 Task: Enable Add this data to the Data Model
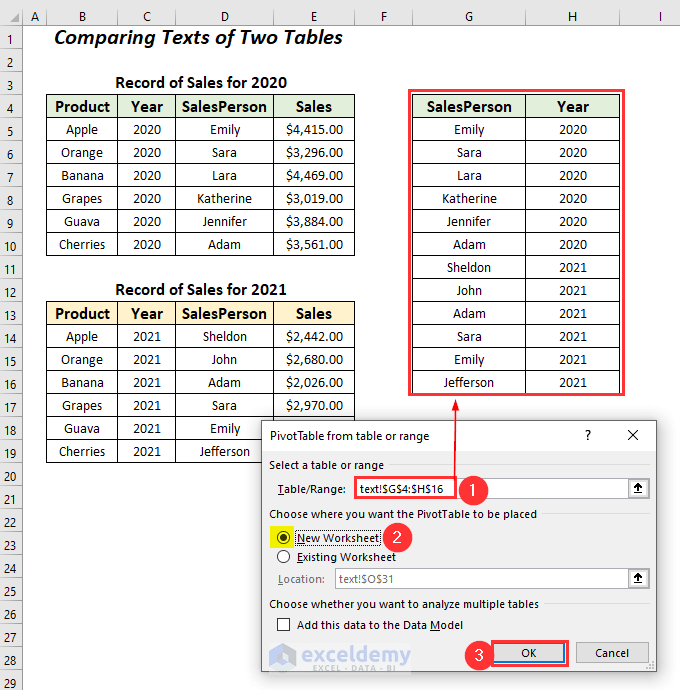(283, 624)
